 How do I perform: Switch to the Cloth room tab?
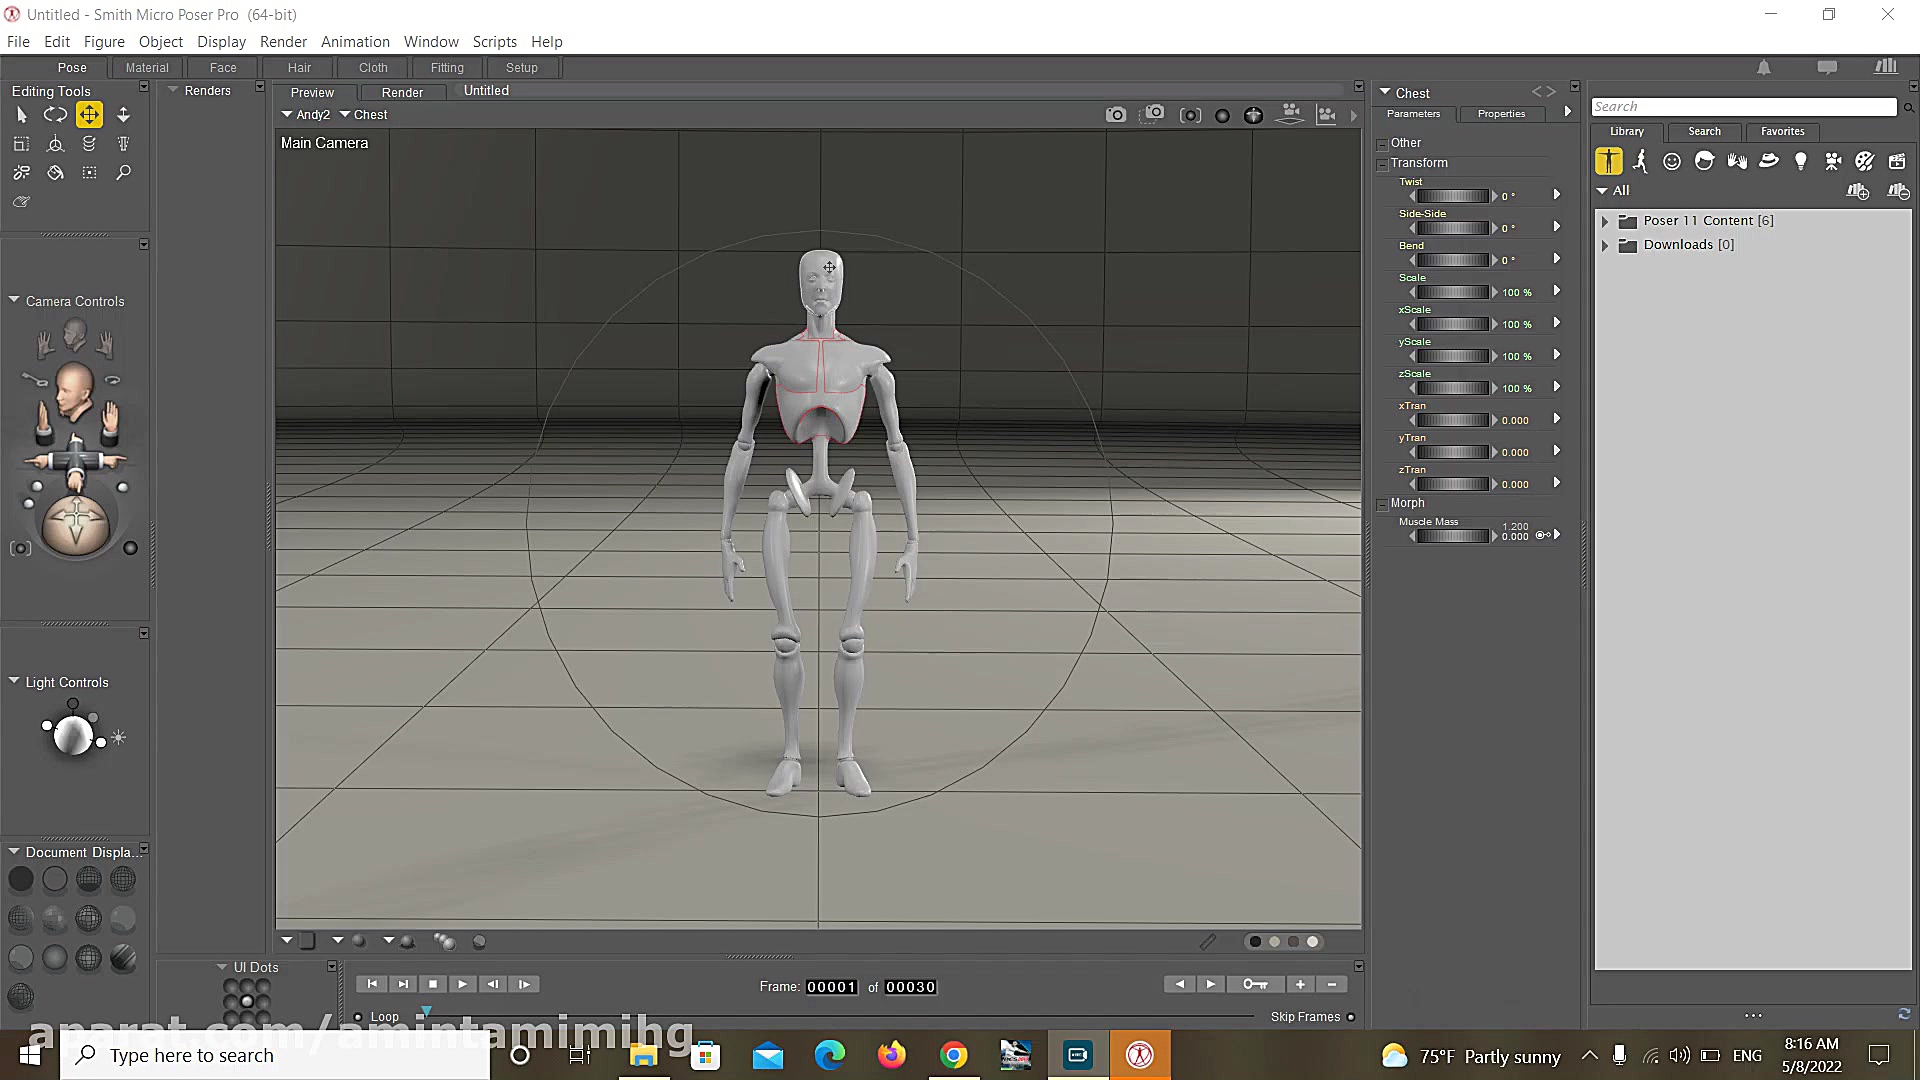(373, 68)
